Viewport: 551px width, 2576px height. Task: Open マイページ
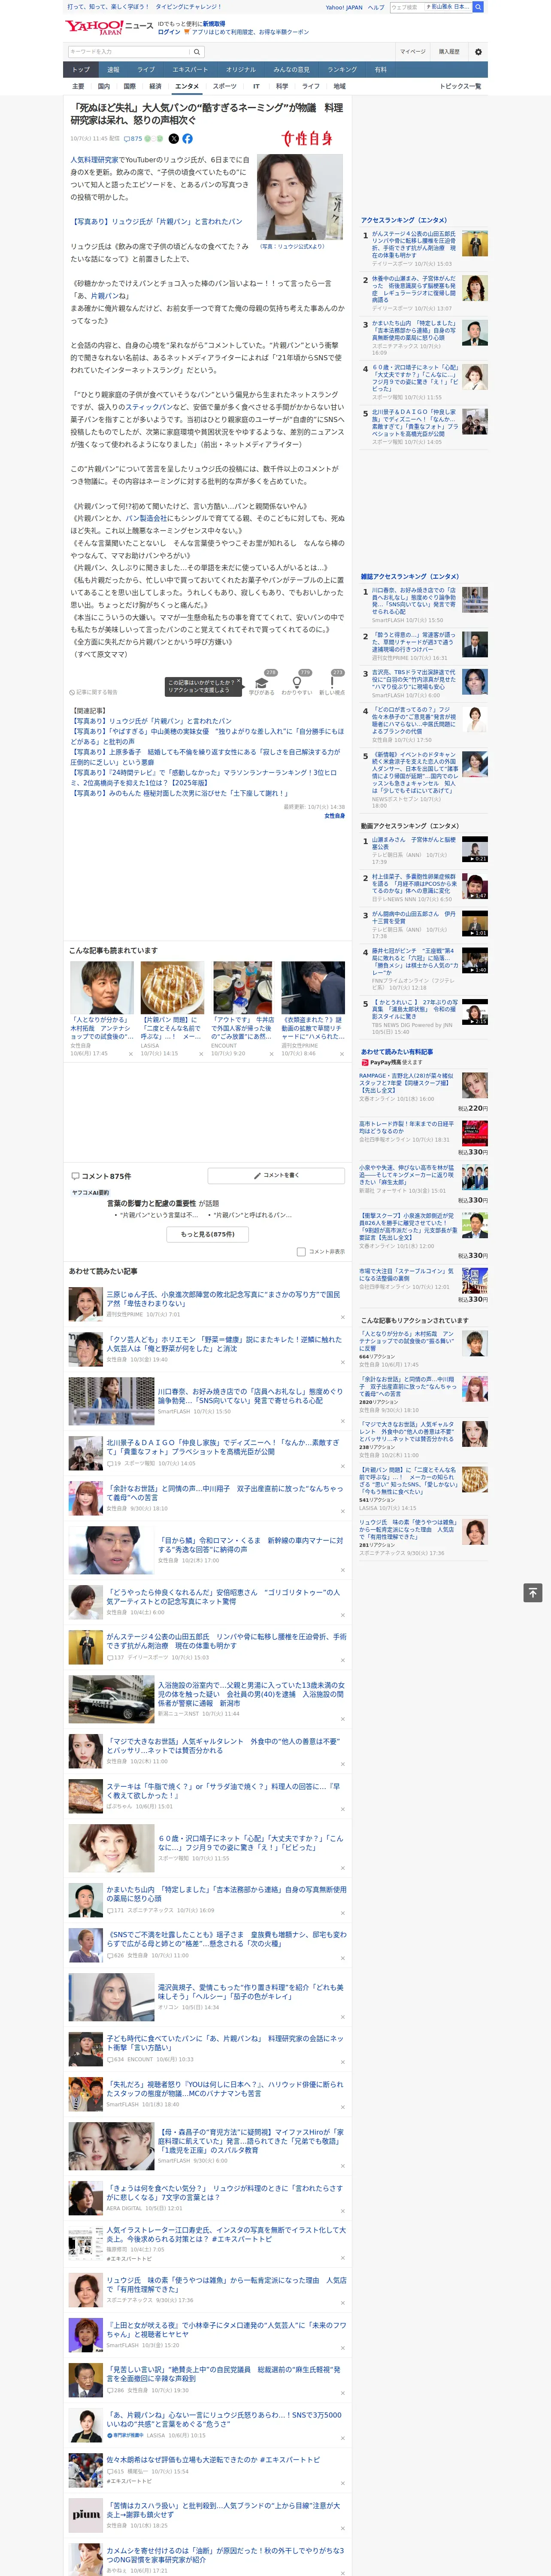412,51
